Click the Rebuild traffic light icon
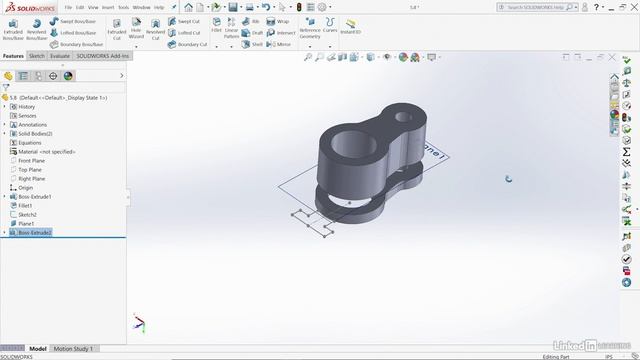Image resolution: width=640 pixels, height=360 pixels. coord(299,7)
